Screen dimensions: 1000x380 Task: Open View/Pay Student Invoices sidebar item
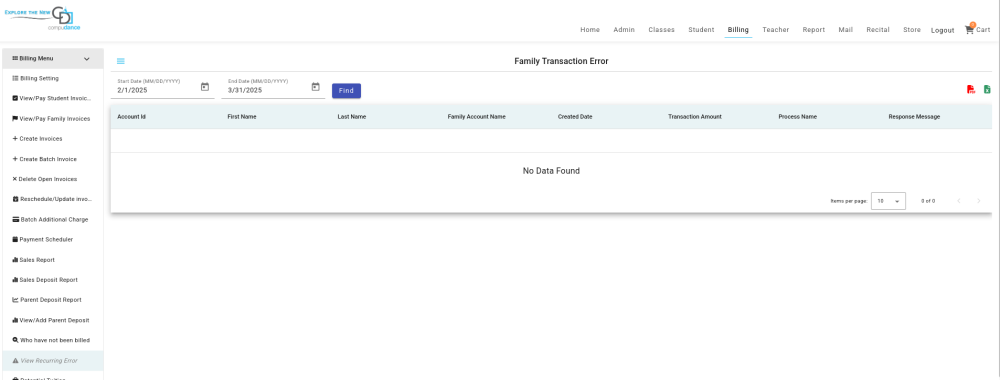pyautogui.click(x=53, y=99)
